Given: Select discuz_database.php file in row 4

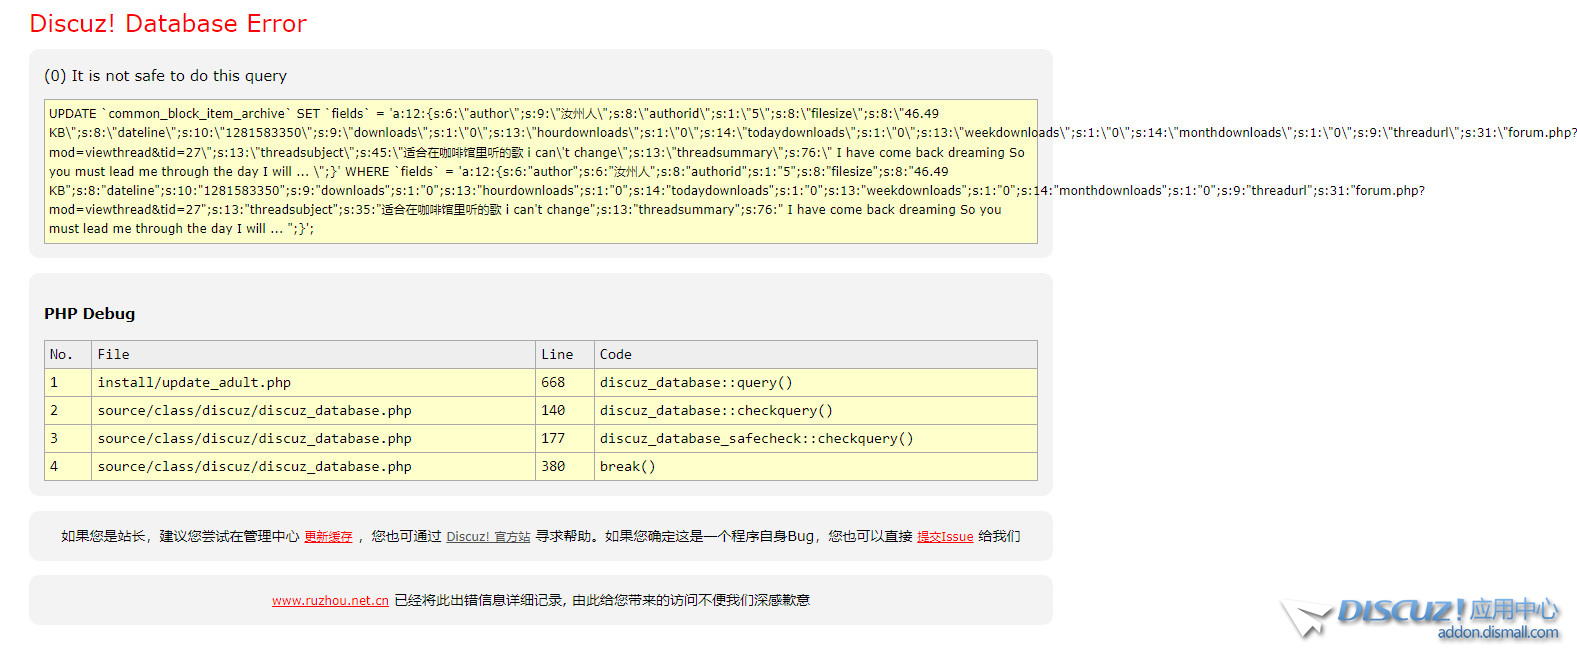Looking at the screenshot, I should click(314, 467).
